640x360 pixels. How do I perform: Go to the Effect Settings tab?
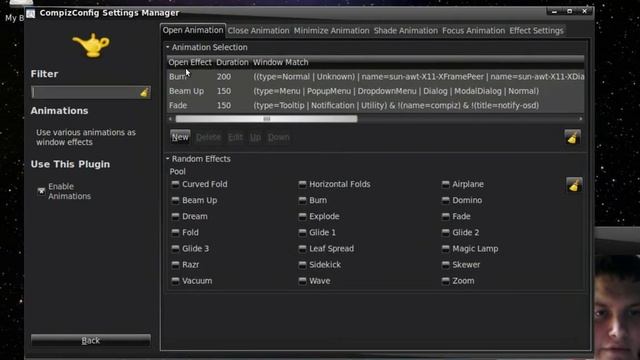coord(536,31)
